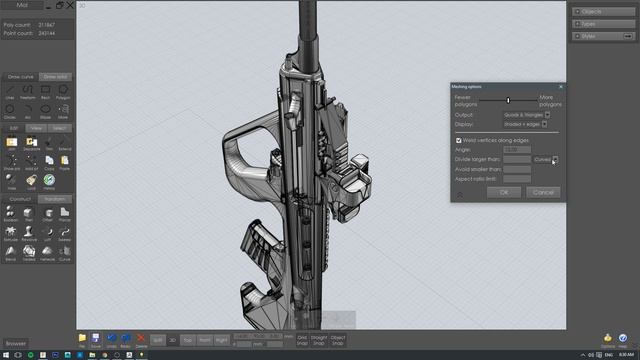Open the Offset construct tool
The image size is (640, 360).
click(47, 214)
